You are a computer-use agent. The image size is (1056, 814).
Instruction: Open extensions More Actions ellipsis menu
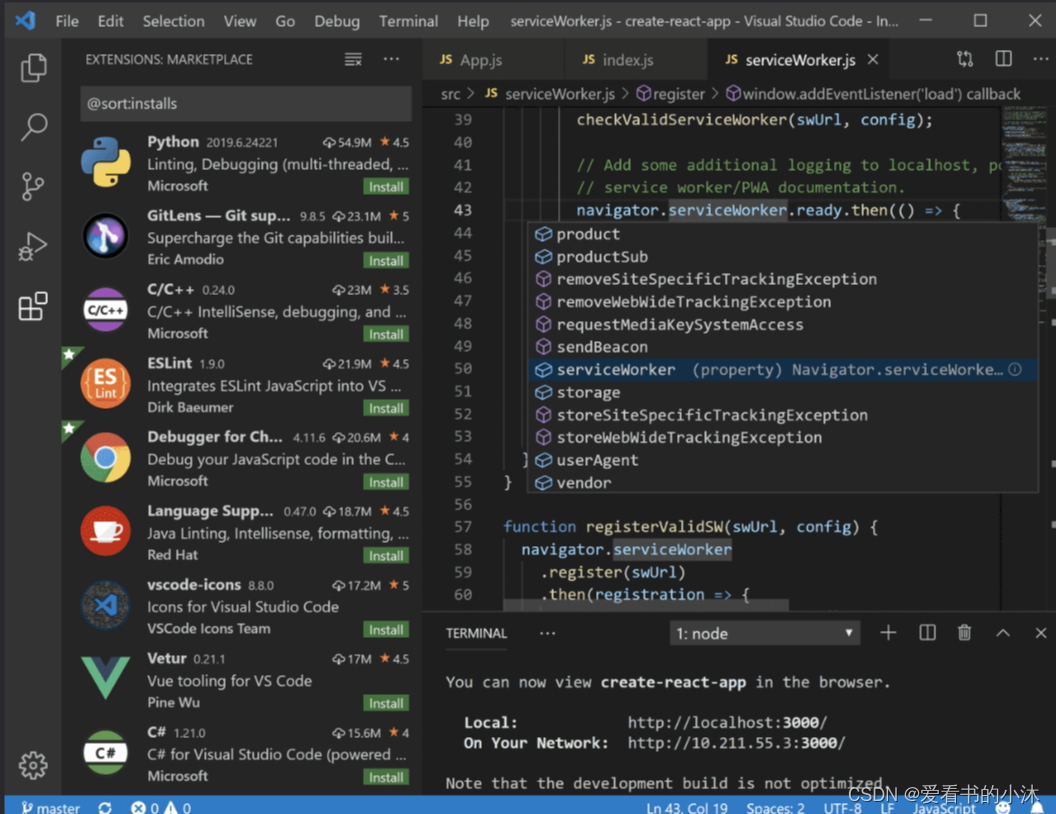point(391,60)
